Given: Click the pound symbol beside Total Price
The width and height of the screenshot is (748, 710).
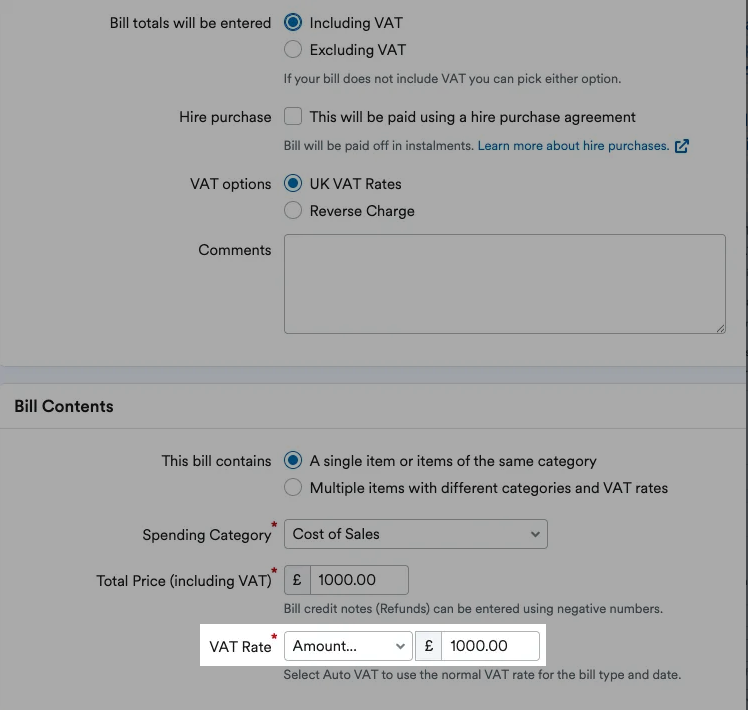Looking at the screenshot, I should coord(298,580).
